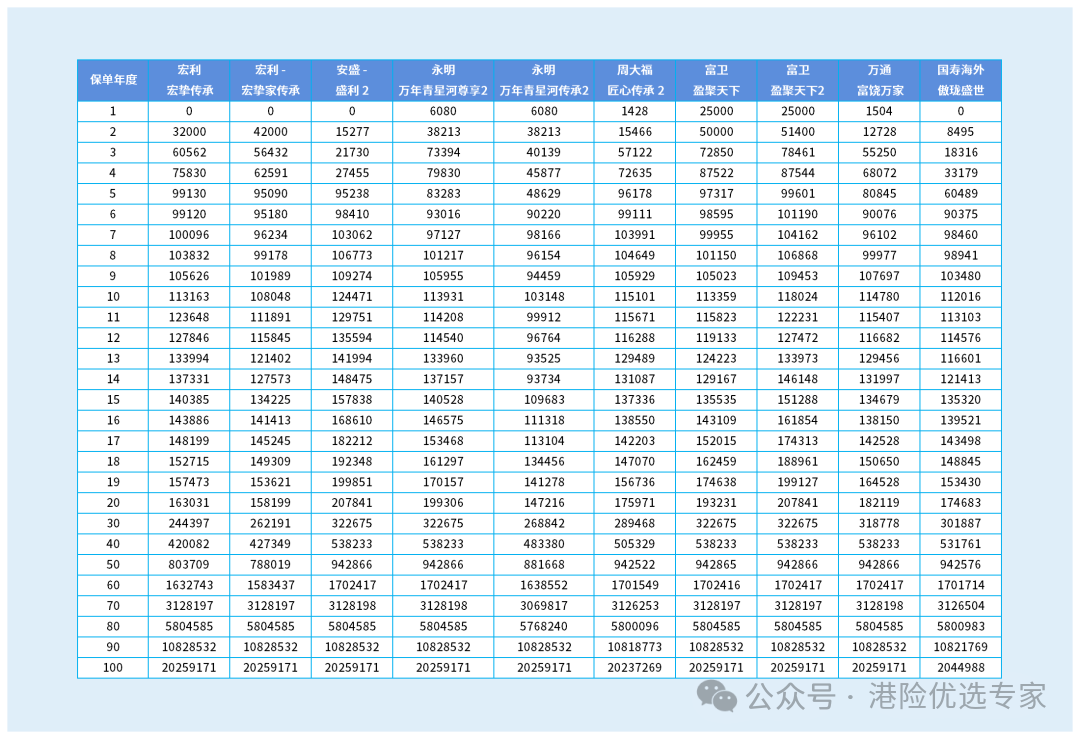Click cell value 10818773 in year 90
Viewport: 1080px width, 739px height.
tap(634, 647)
